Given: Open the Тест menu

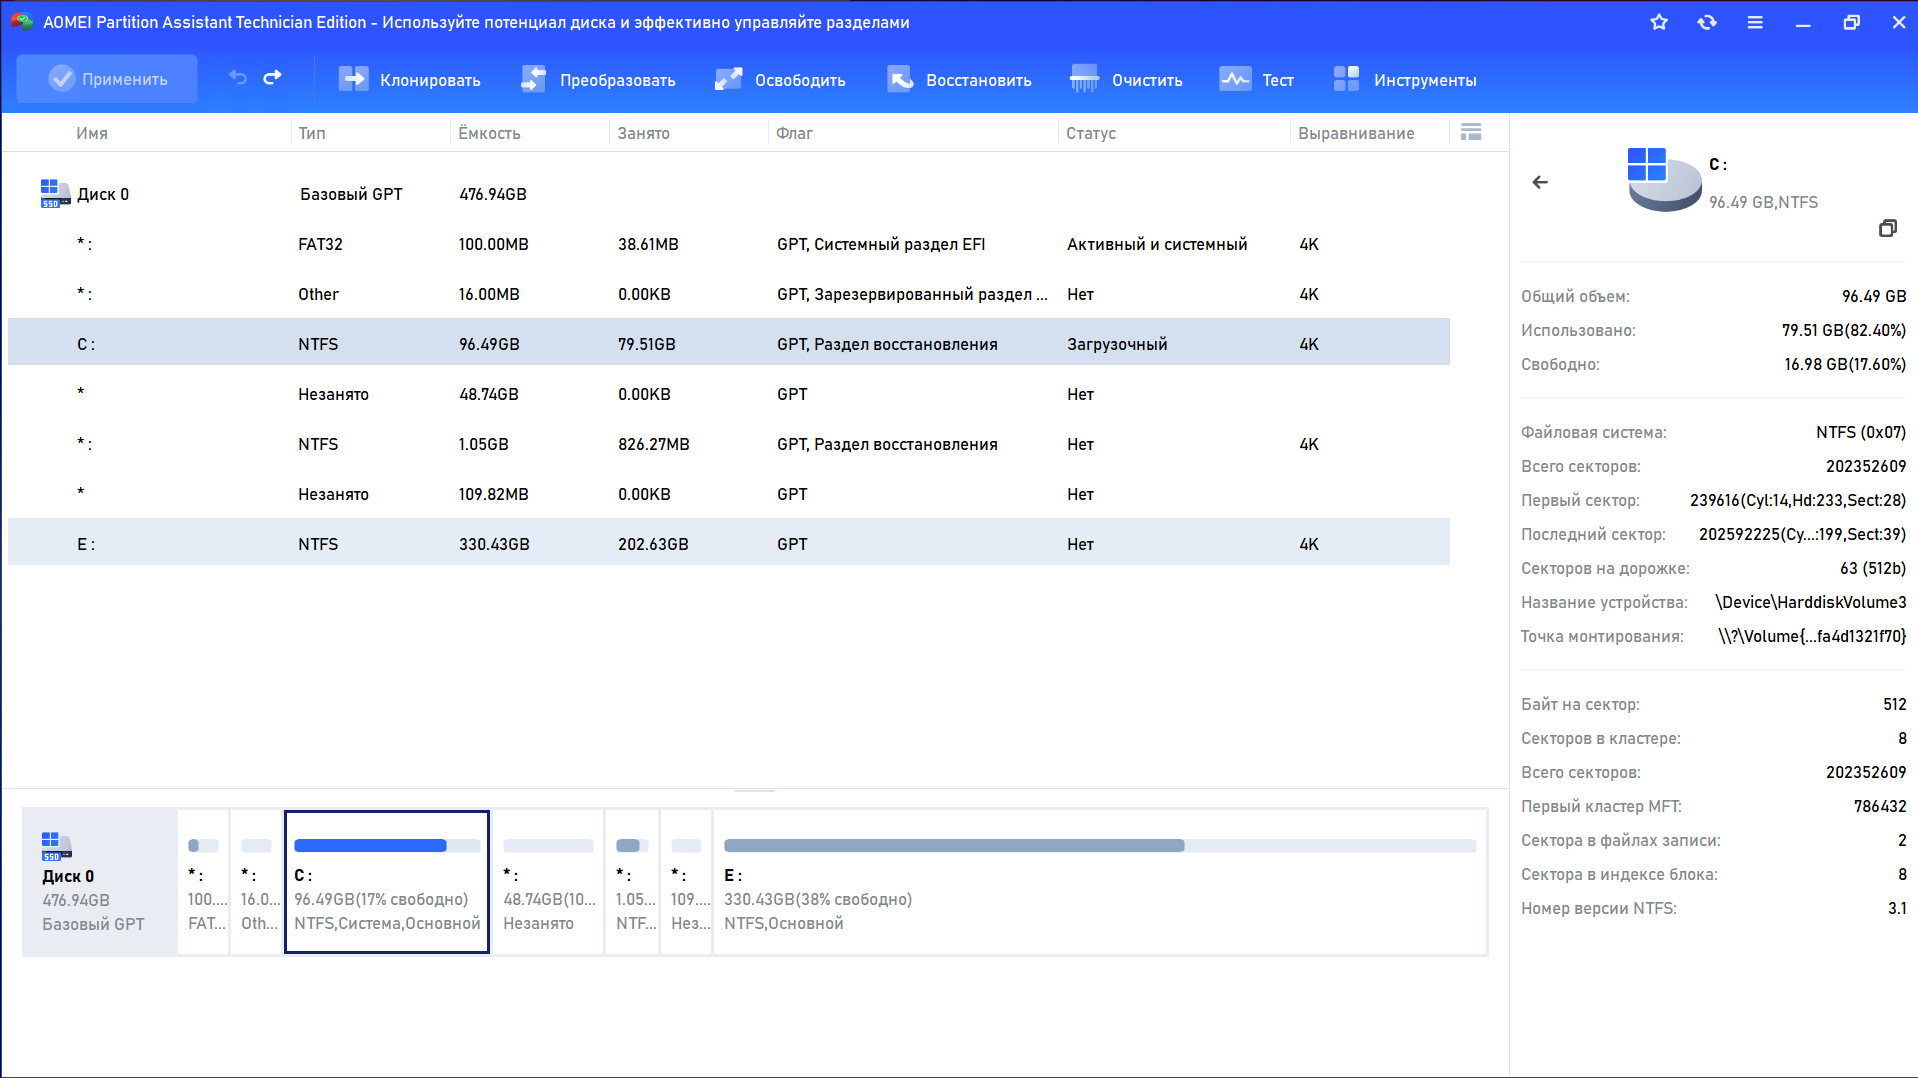Looking at the screenshot, I should [x=1256, y=79].
